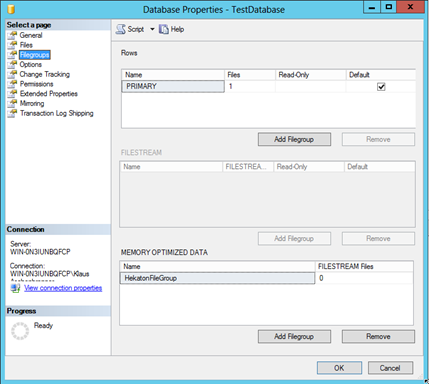
Task: Click the Script toolbar label
Action: point(136,29)
